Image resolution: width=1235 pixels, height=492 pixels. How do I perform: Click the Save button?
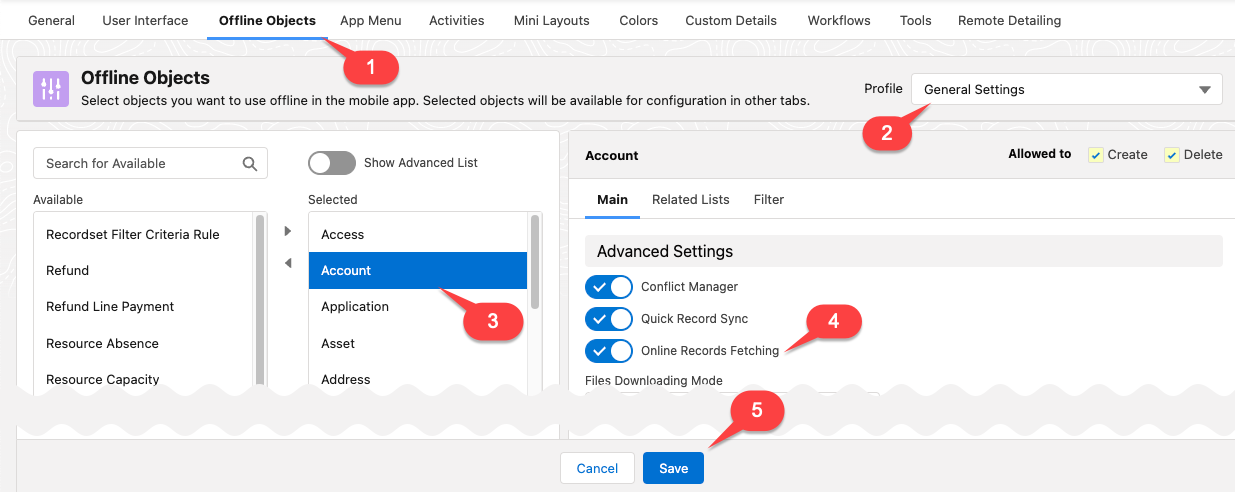tap(673, 468)
